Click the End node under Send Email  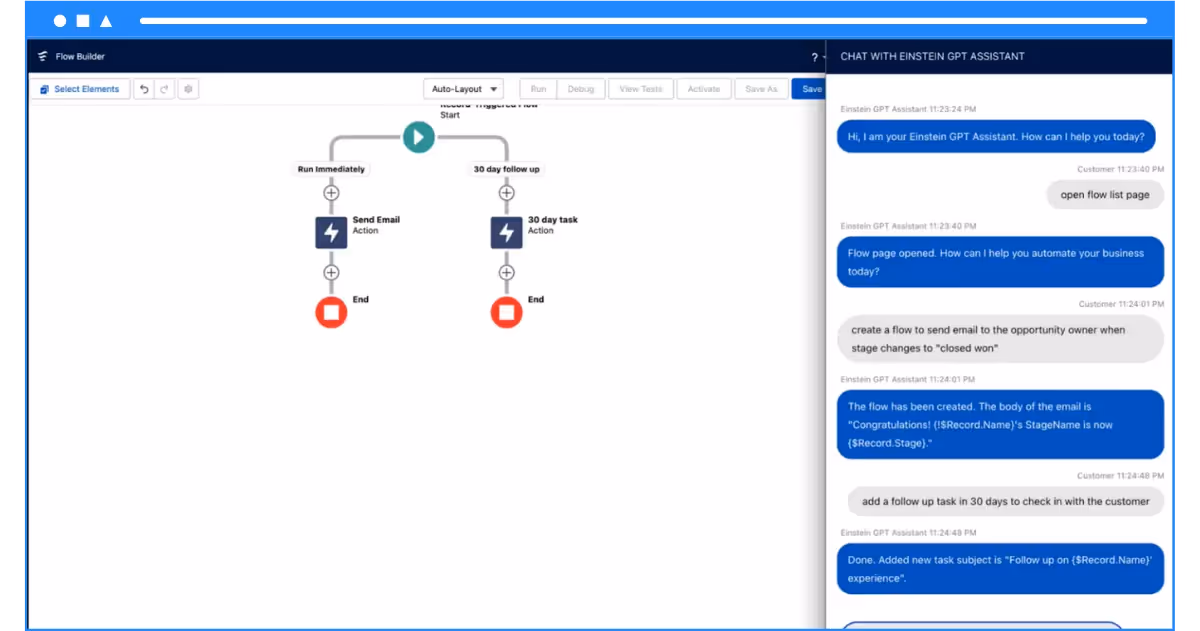[x=331, y=313]
